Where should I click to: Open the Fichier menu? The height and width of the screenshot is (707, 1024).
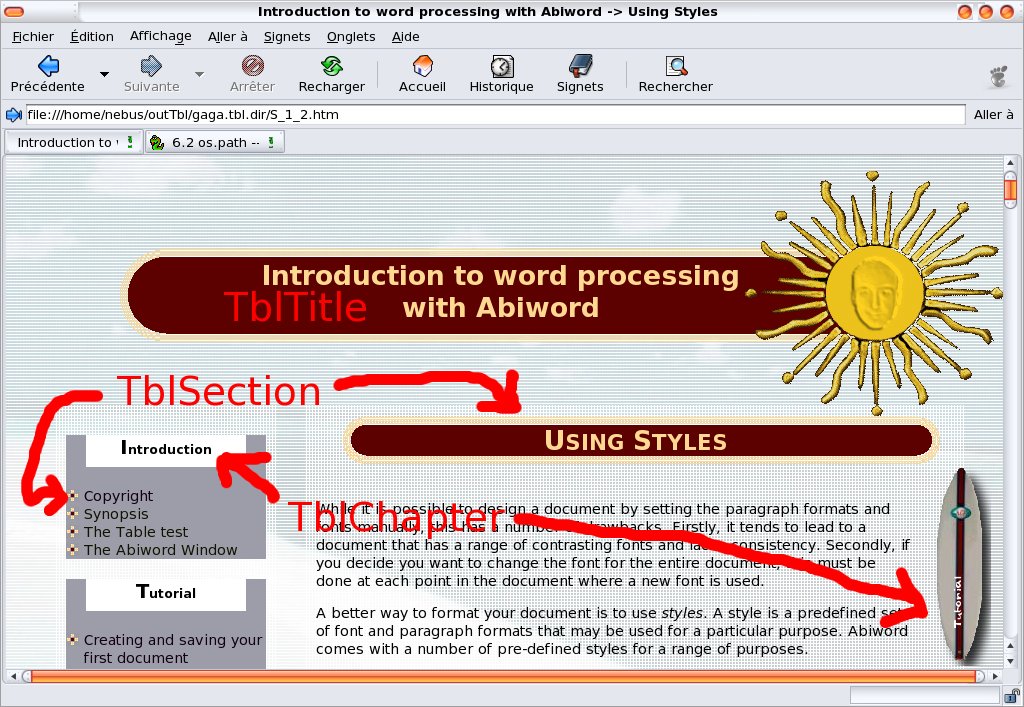click(33, 37)
